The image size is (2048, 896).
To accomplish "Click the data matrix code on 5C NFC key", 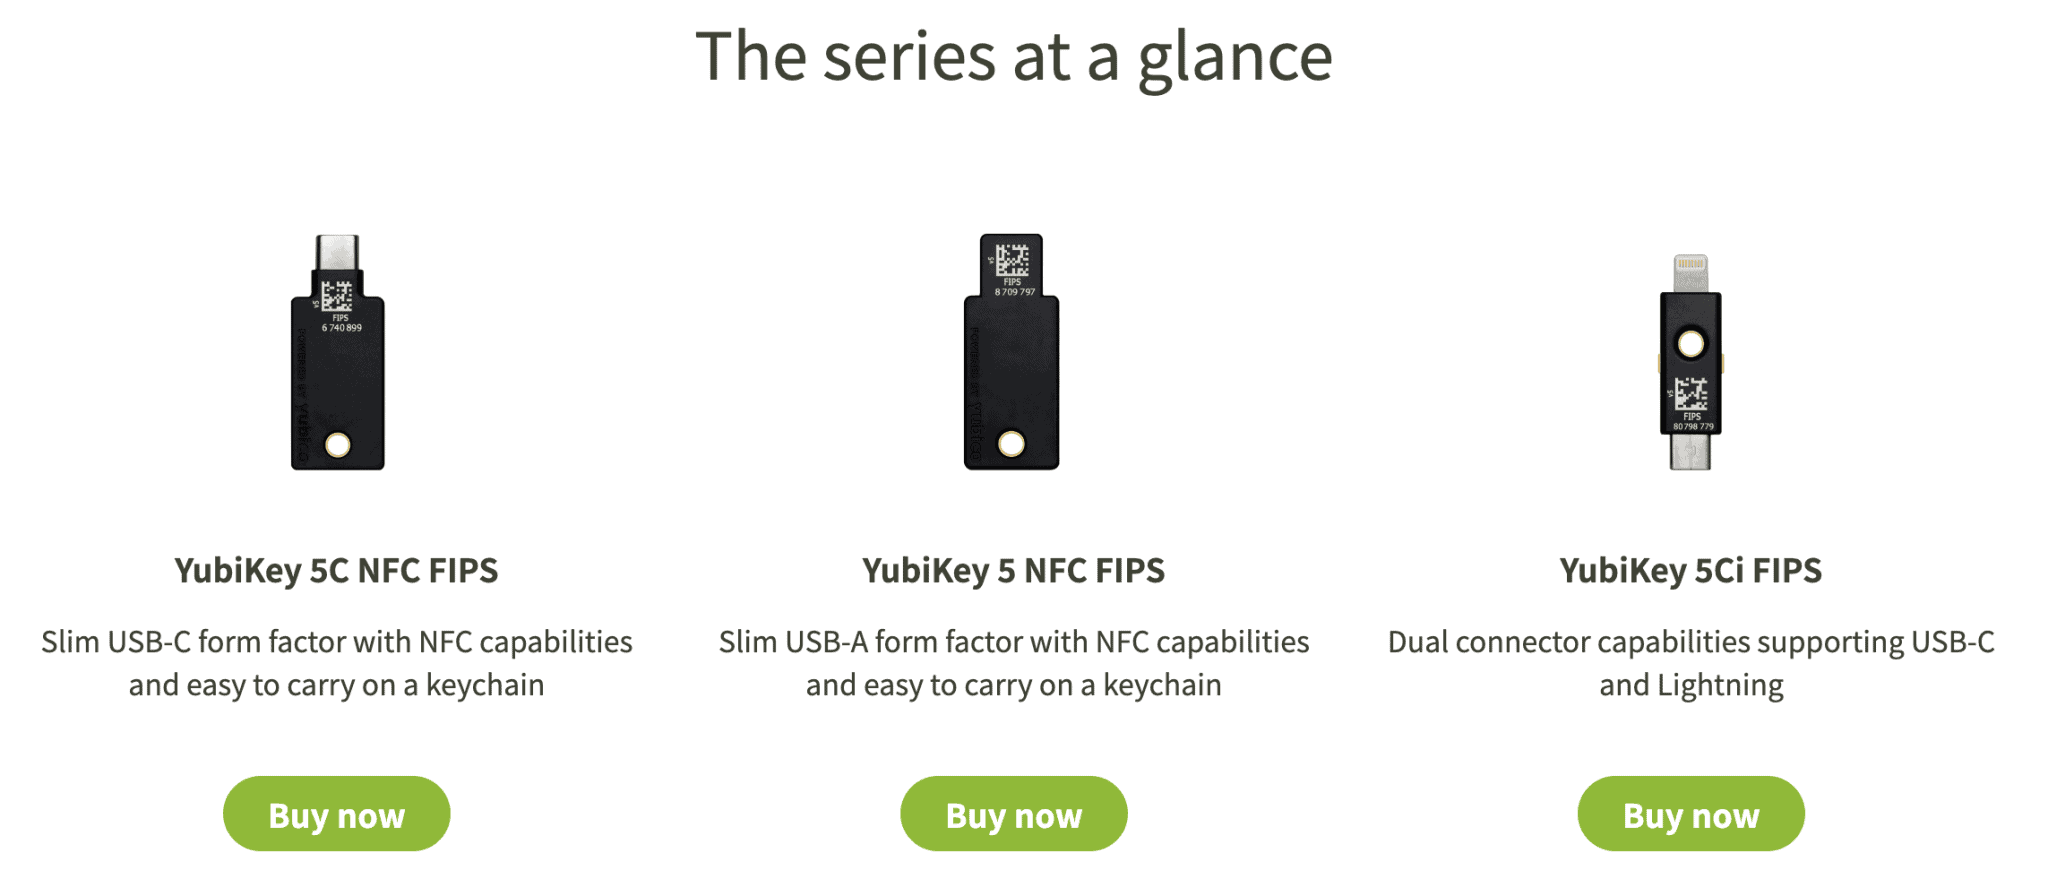I will pos(337,296).
